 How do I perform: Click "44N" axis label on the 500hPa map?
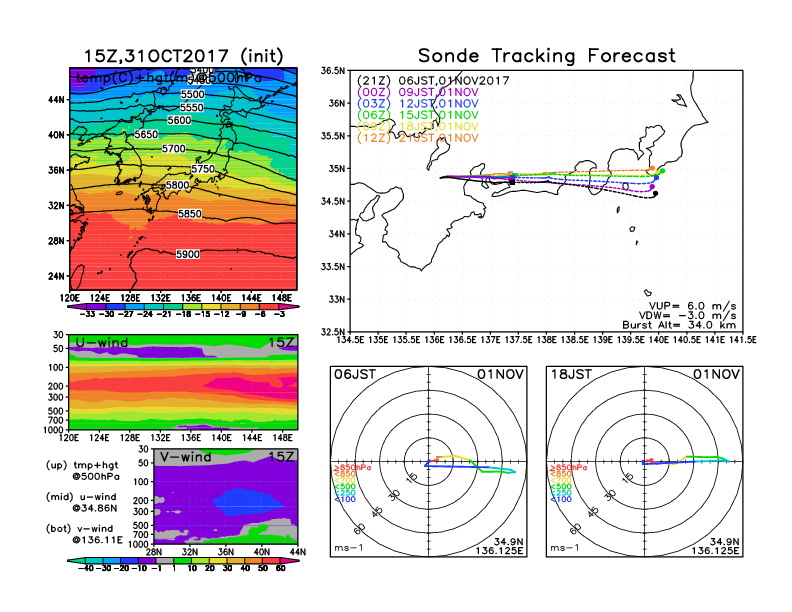pyautogui.click(x=56, y=100)
